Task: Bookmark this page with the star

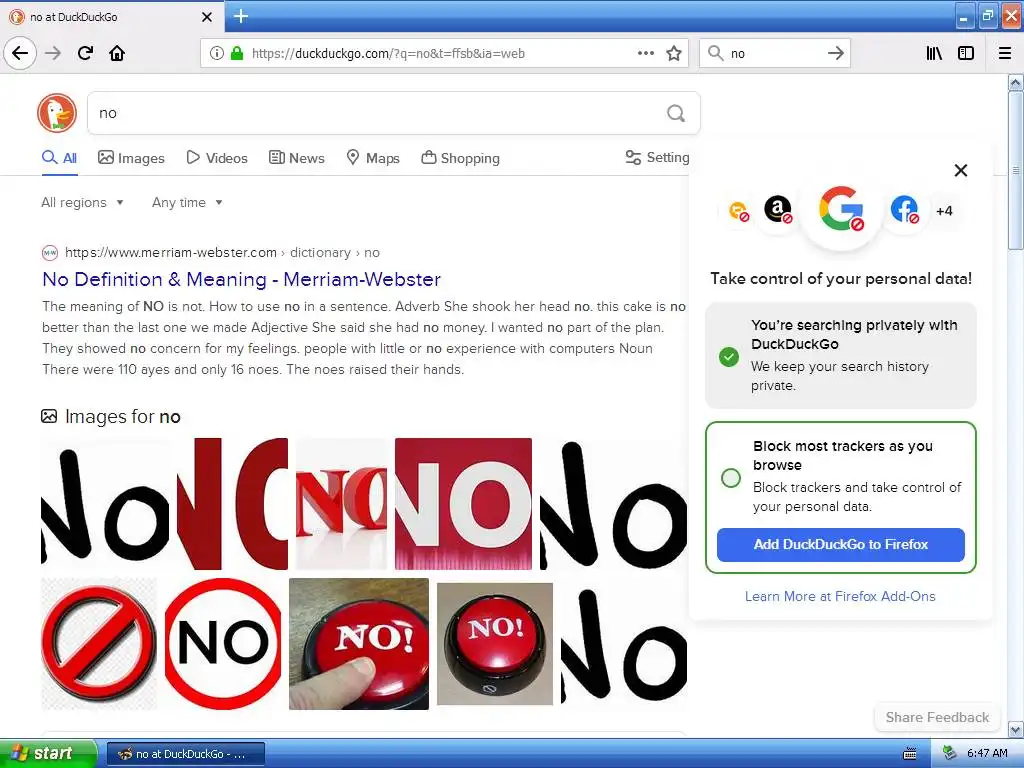Action: coord(674,53)
